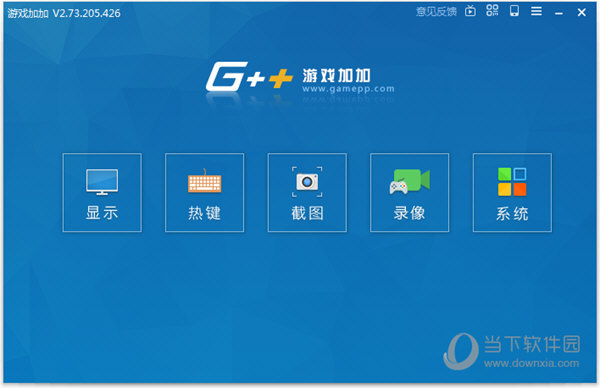The image size is (600, 388).
Task: Open the 热键 hotkey settings tile
Action: pyautogui.click(x=204, y=192)
